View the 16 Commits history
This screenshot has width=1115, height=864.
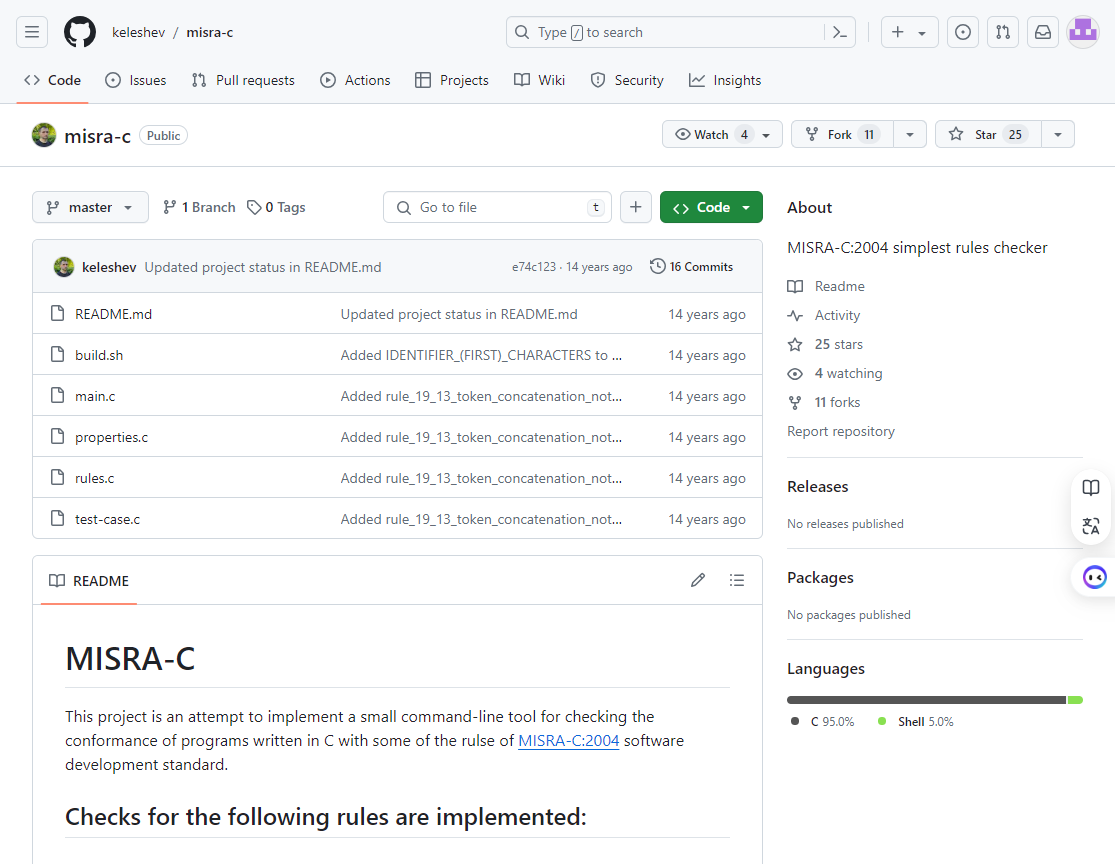(x=692, y=267)
